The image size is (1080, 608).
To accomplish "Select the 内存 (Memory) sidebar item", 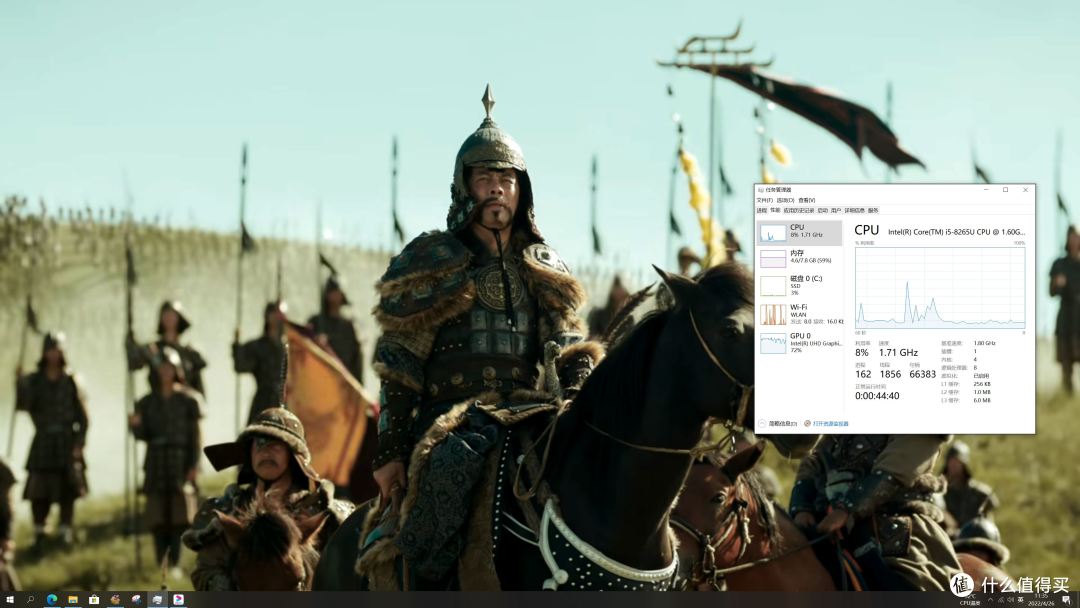I will click(x=800, y=258).
